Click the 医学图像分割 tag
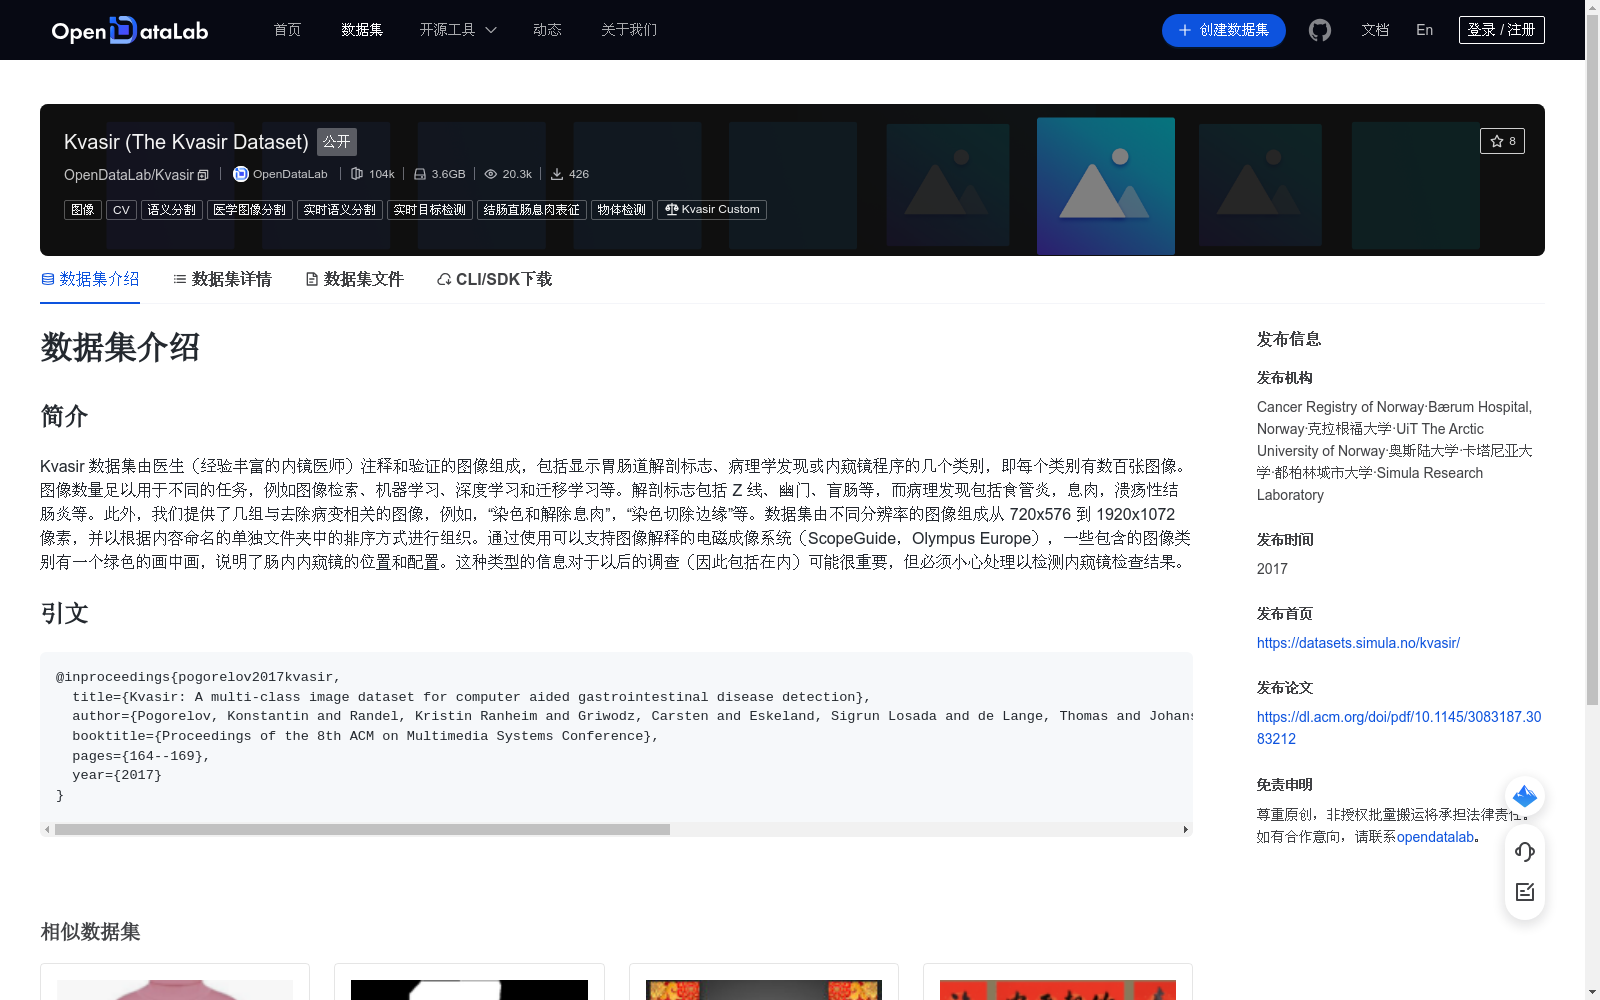1600x1000 pixels. [x=250, y=210]
